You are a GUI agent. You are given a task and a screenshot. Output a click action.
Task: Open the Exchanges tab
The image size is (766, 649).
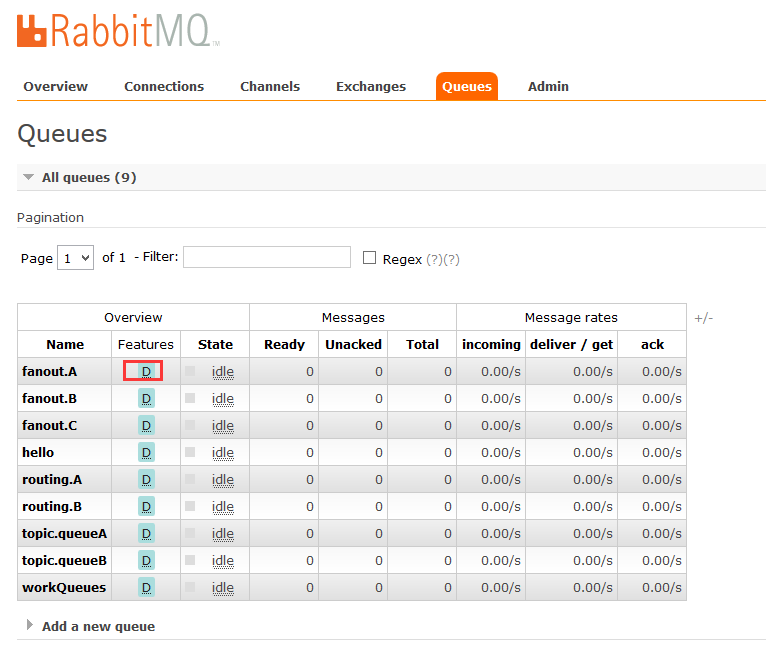click(x=371, y=86)
